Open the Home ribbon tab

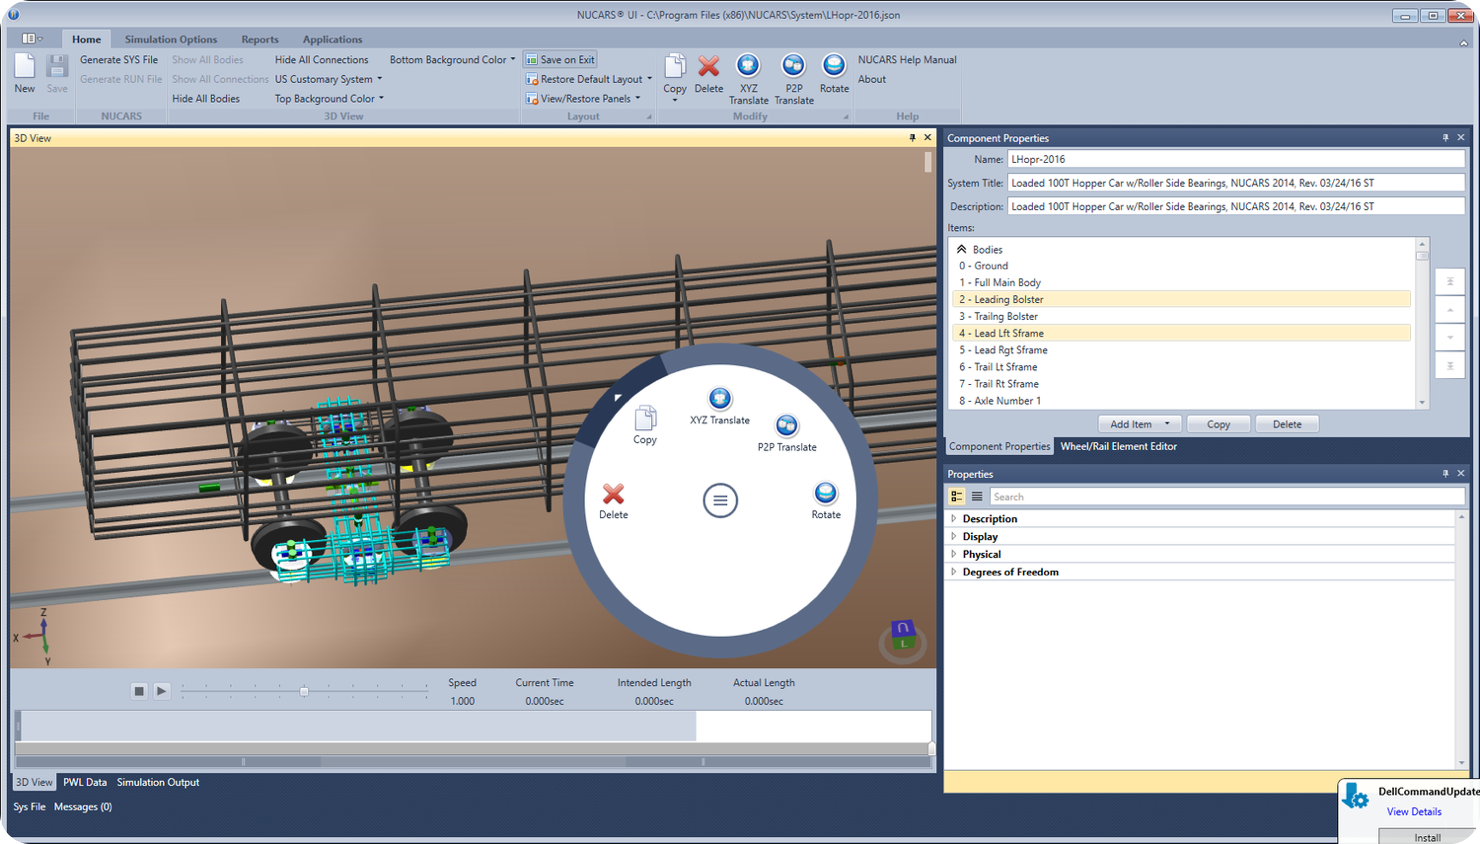(86, 39)
